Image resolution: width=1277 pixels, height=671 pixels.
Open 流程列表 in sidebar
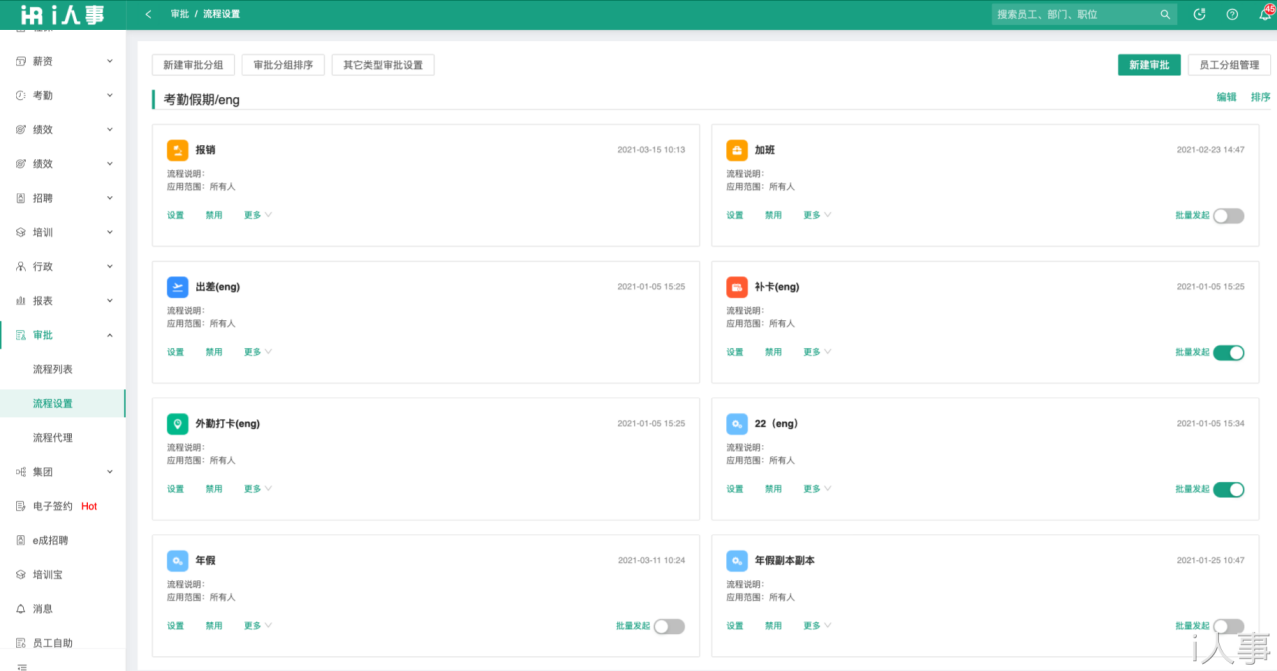(x=53, y=369)
